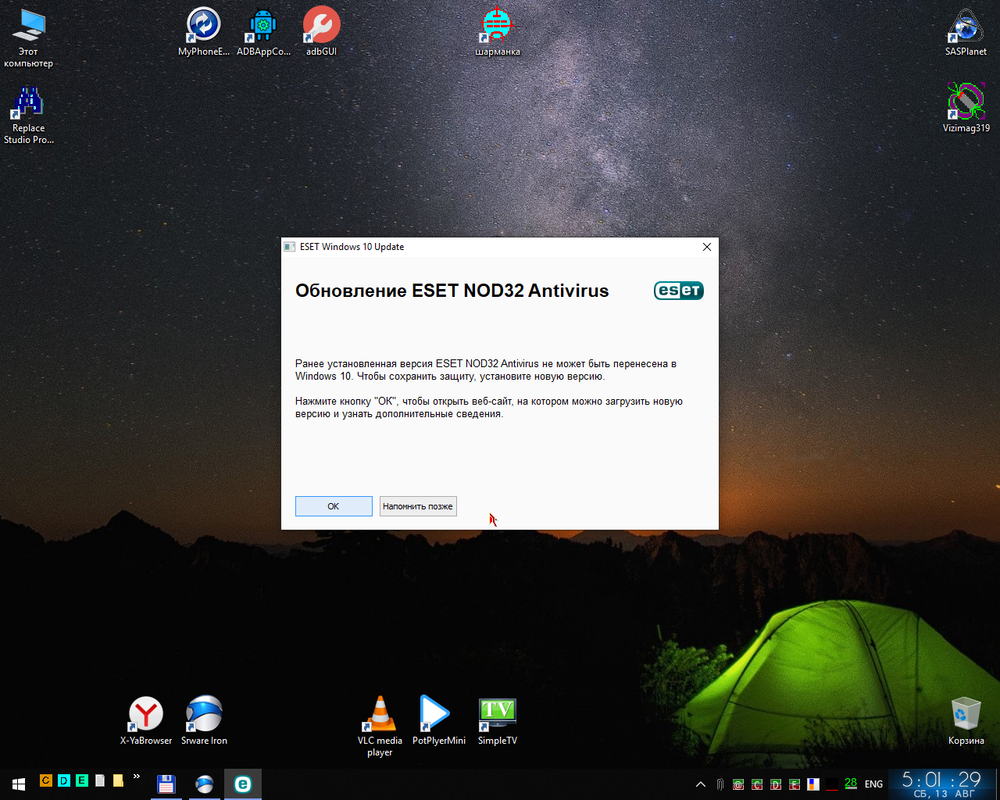Viewport: 1000px width, 800px height.
Task: Open Этот компьютер desktop icon
Action: click(x=28, y=38)
